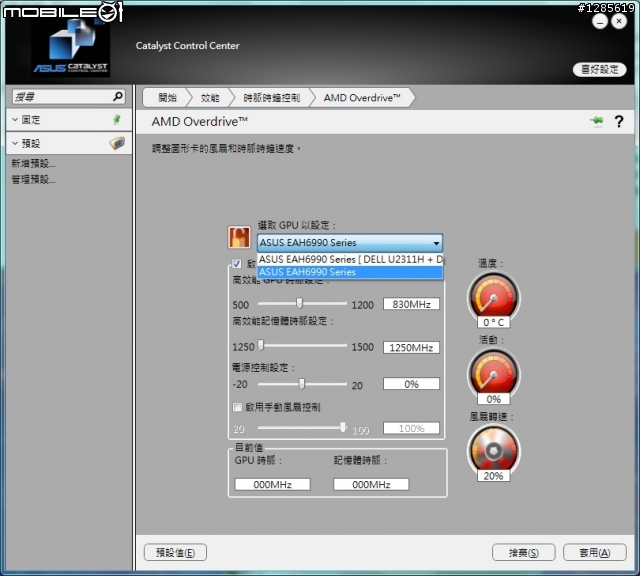Click the search magnifier icon
The height and width of the screenshot is (576, 640).
click(118, 96)
